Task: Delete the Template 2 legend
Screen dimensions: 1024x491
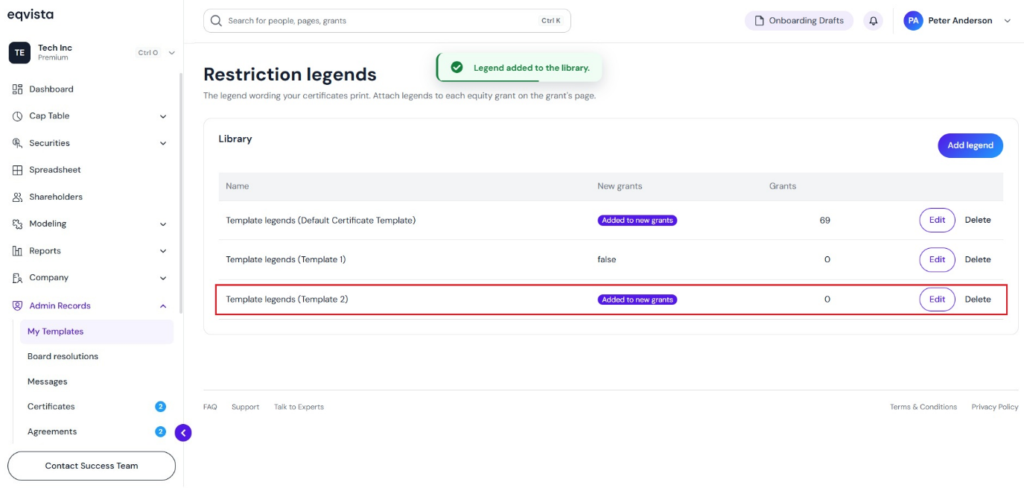Action: pos(978,299)
